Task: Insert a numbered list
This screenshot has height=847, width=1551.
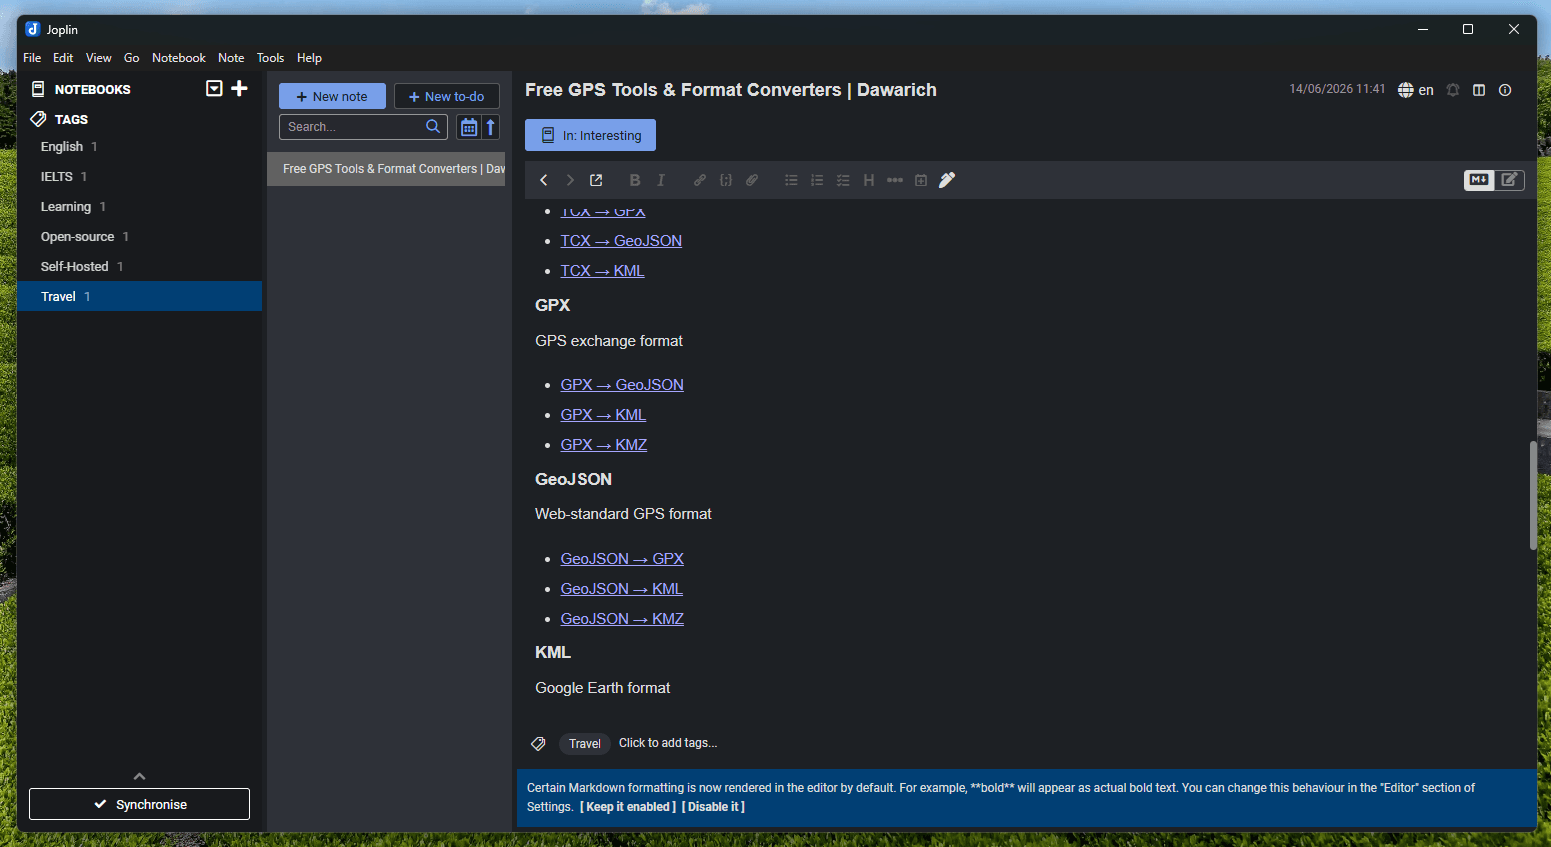Action: pos(817,180)
